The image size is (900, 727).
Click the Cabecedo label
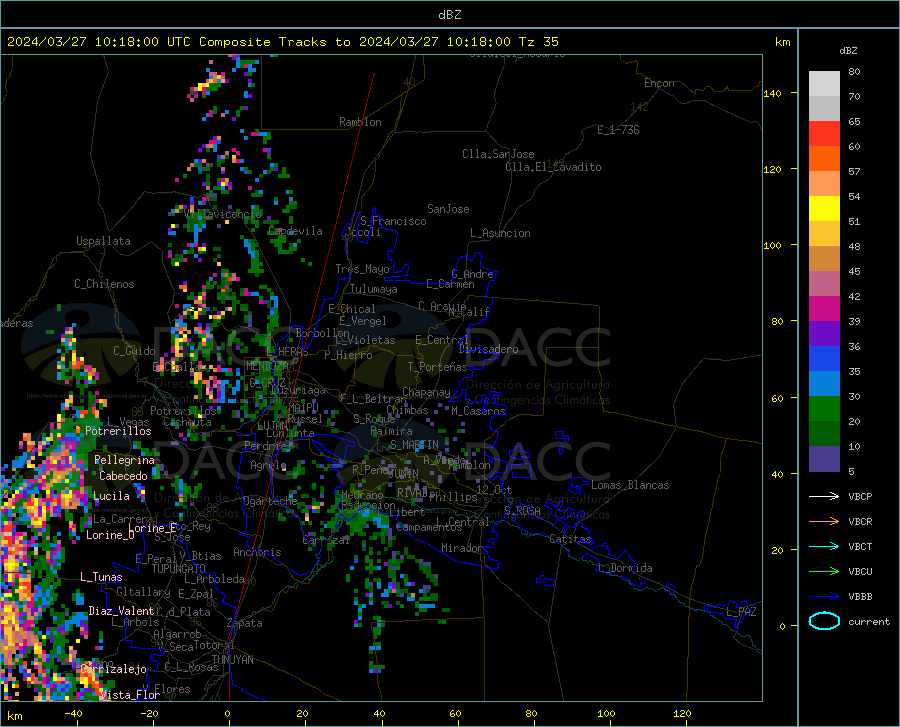[x=123, y=476]
